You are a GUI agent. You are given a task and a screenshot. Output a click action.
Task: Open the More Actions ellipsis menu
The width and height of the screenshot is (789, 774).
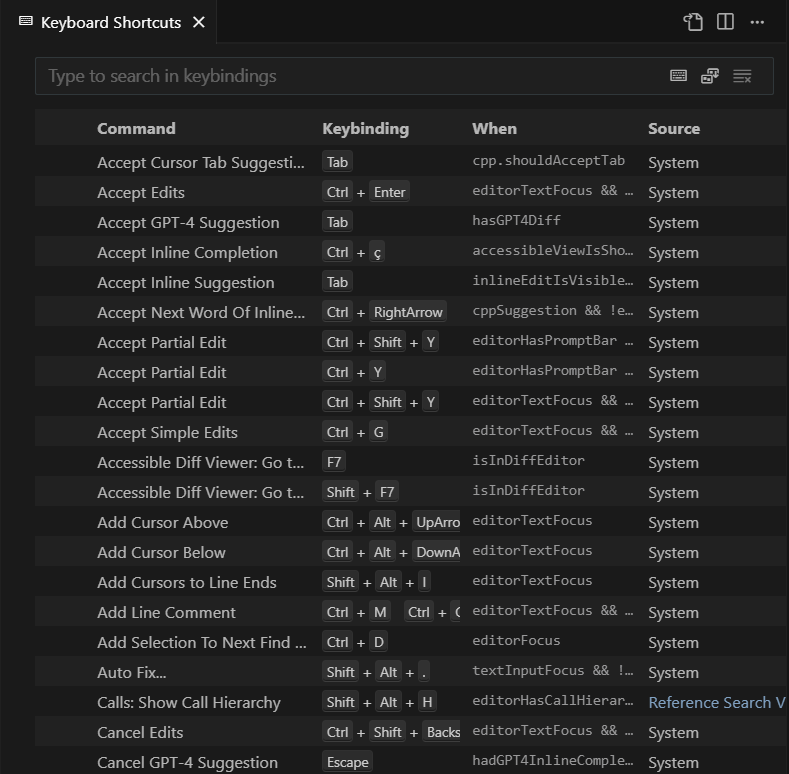pyautogui.click(x=757, y=22)
